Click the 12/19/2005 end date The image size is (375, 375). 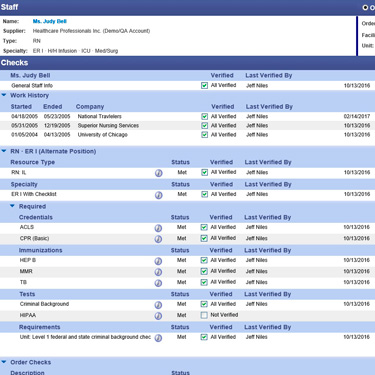tap(57, 126)
